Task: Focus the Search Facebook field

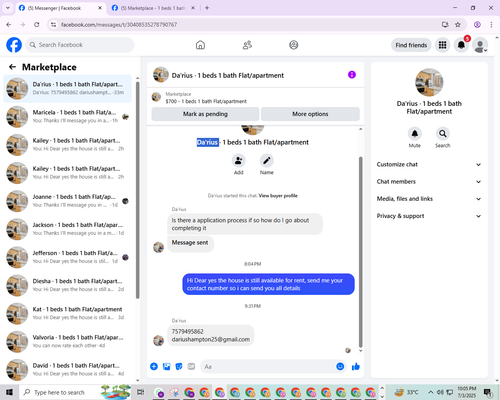Action: [x=80, y=45]
